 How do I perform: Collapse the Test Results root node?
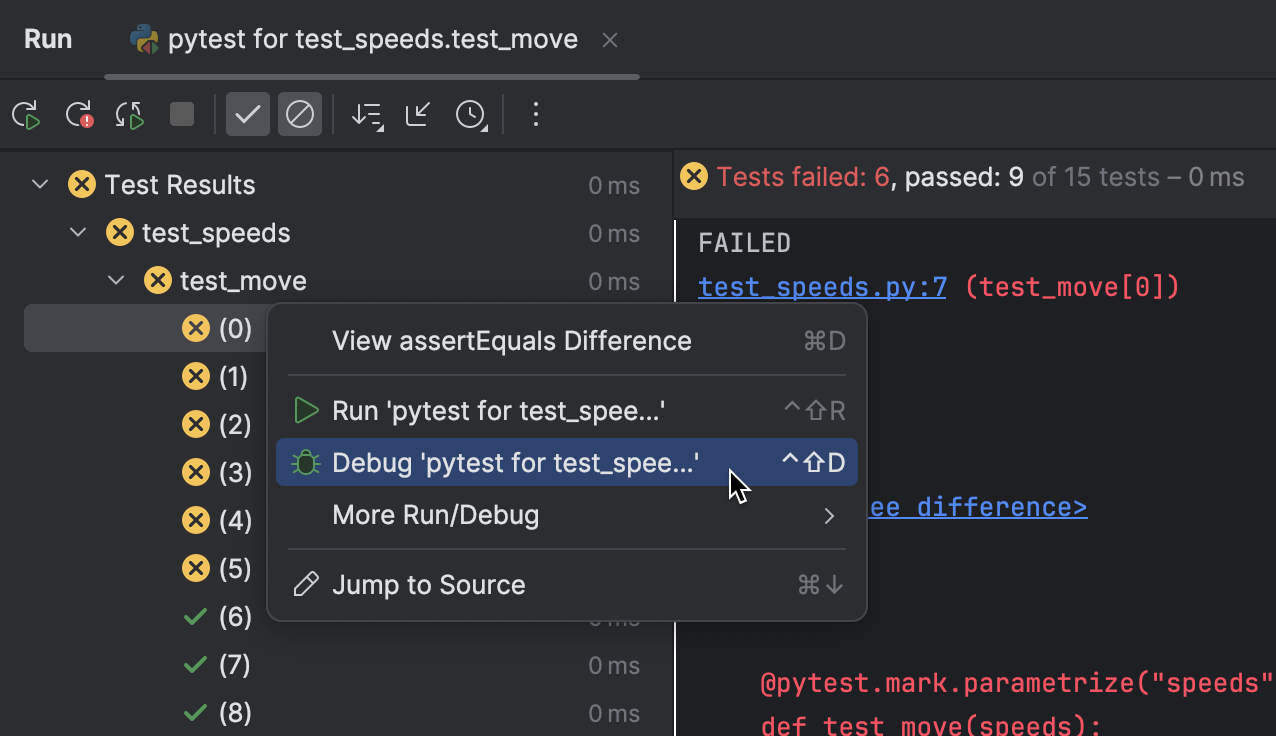click(39, 184)
